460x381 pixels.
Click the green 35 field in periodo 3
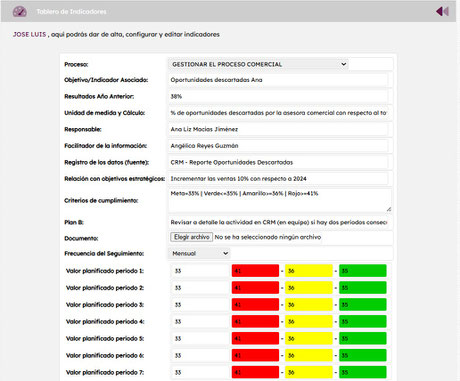click(x=363, y=305)
